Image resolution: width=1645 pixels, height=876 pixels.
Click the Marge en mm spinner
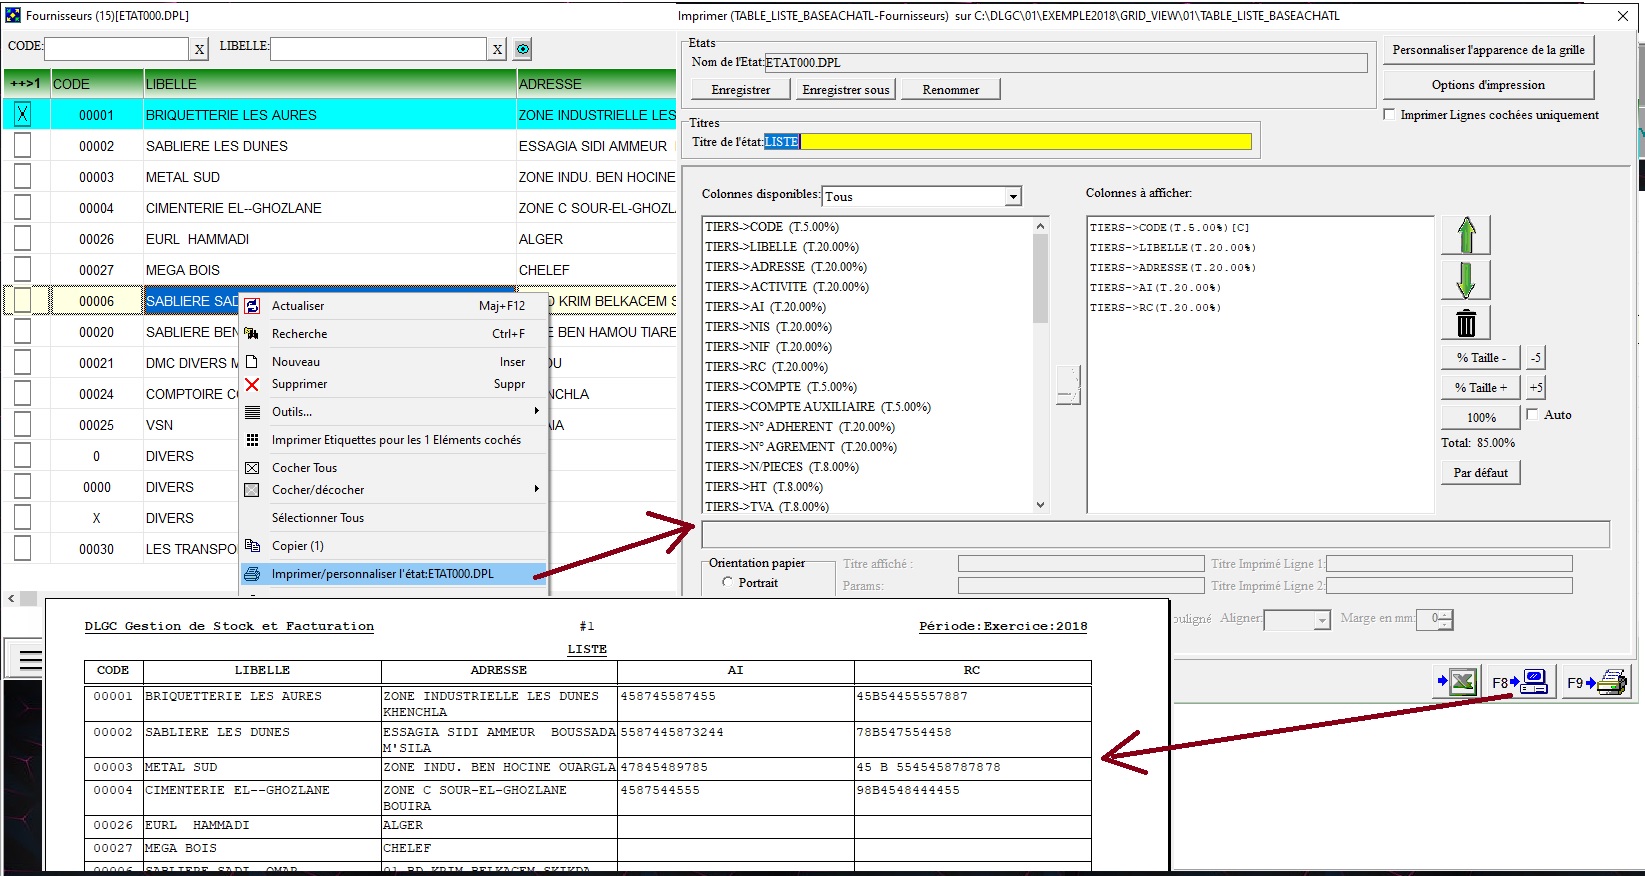[x=1446, y=620]
